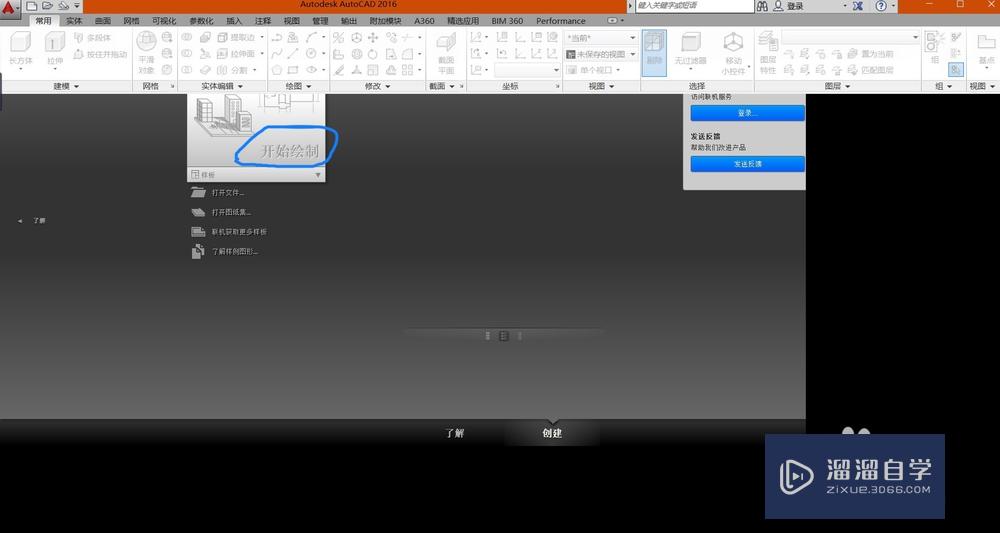Click the Move tool in 修改 panel
Screen dimensions: 1000x533
pos(373,38)
